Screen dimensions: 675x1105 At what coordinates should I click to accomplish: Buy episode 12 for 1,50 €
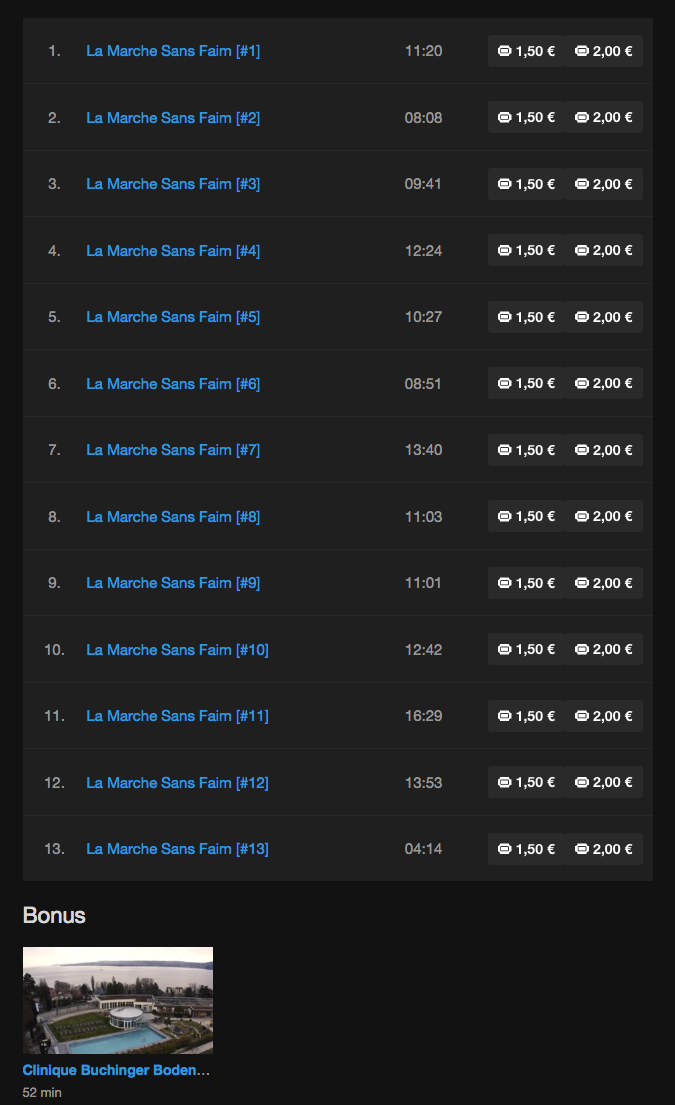click(526, 782)
